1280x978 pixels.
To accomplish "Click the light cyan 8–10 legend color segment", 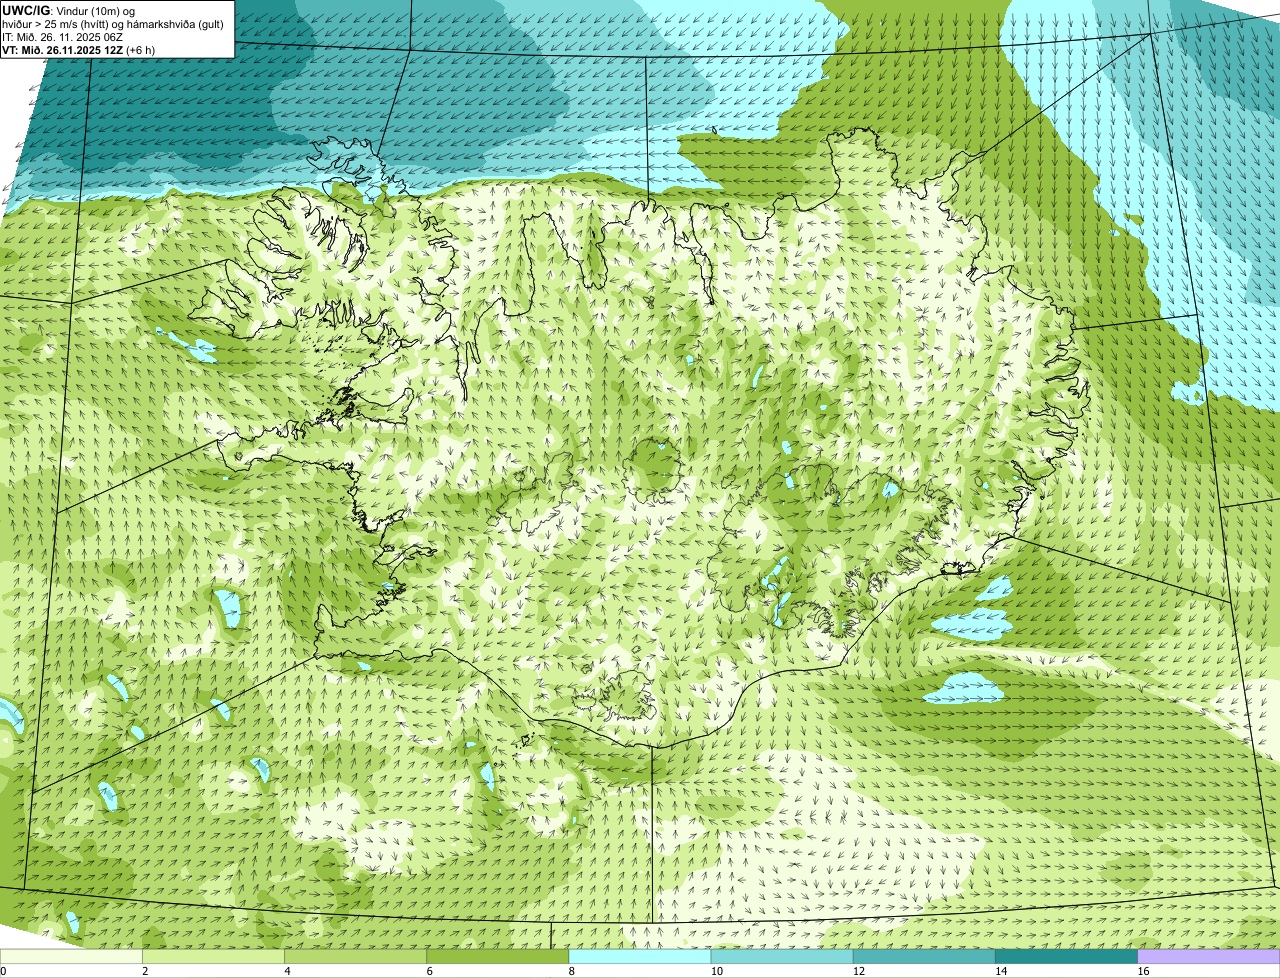I will click(x=640, y=956).
